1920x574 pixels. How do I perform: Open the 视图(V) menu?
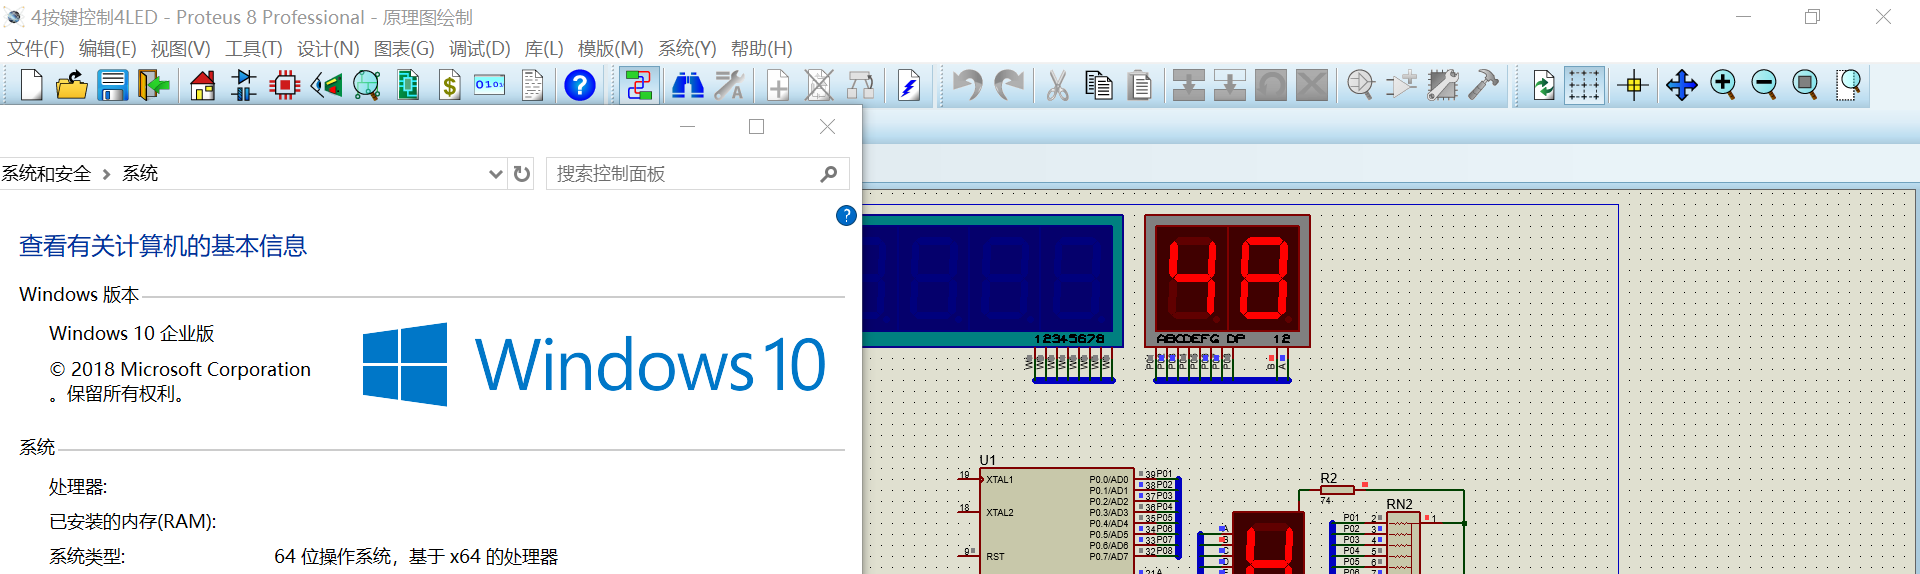click(180, 48)
